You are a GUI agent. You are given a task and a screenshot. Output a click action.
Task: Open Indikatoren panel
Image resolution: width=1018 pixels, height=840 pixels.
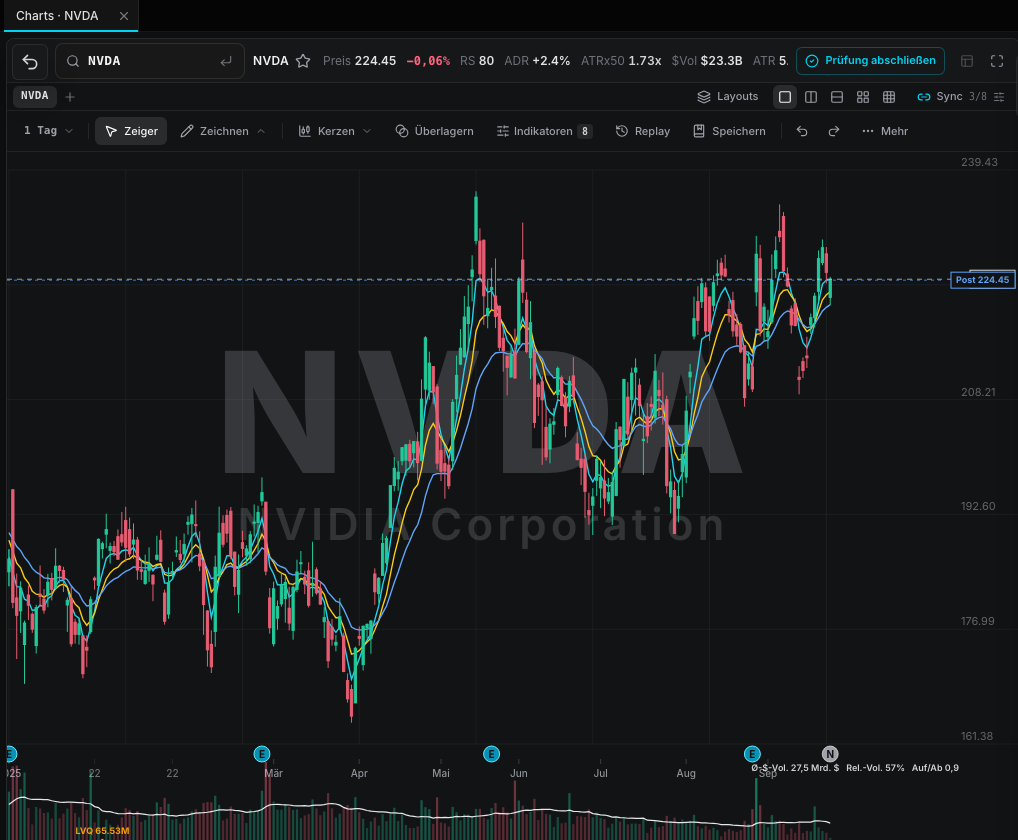point(543,131)
